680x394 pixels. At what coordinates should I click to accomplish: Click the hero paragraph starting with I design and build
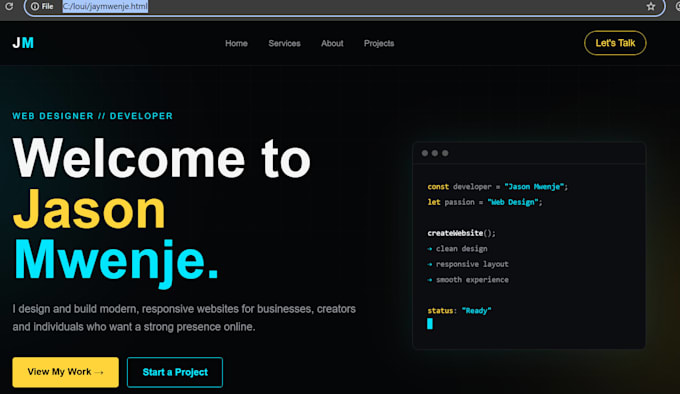click(x=184, y=318)
